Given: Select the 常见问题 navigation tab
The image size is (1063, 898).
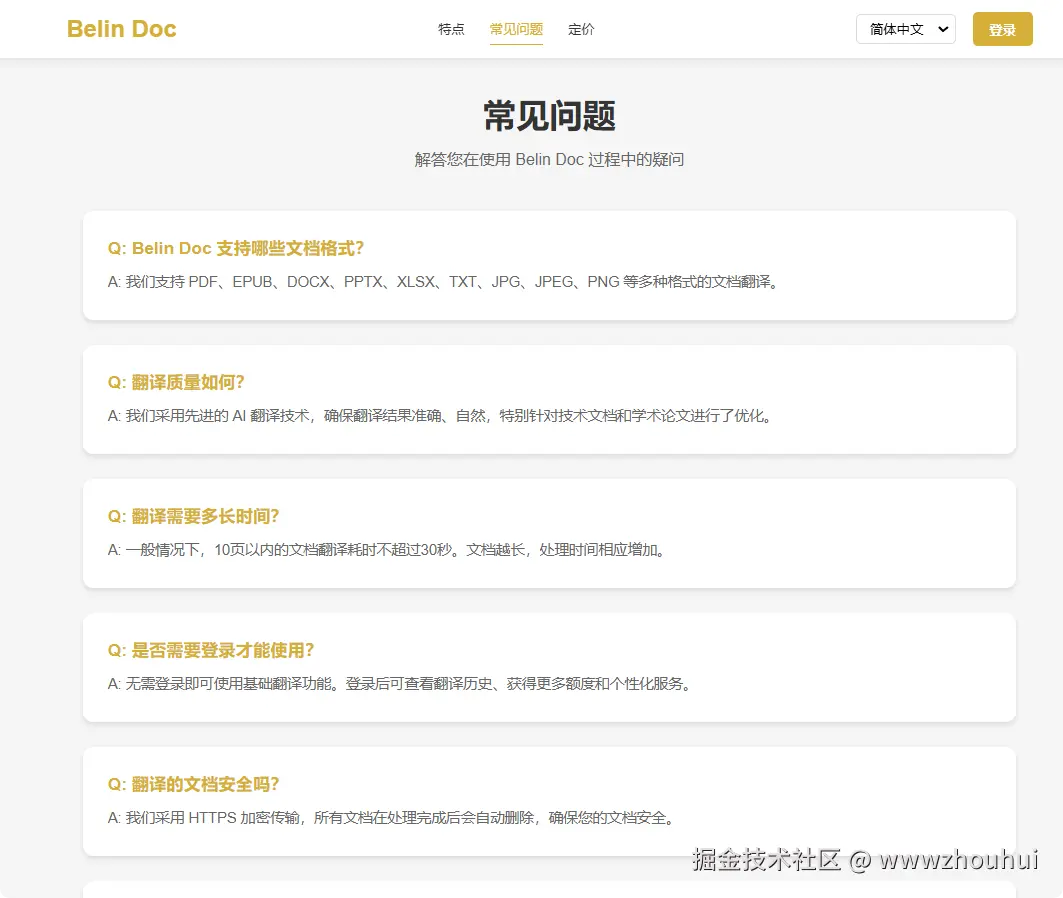Looking at the screenshot, I should tap(516, 29).
